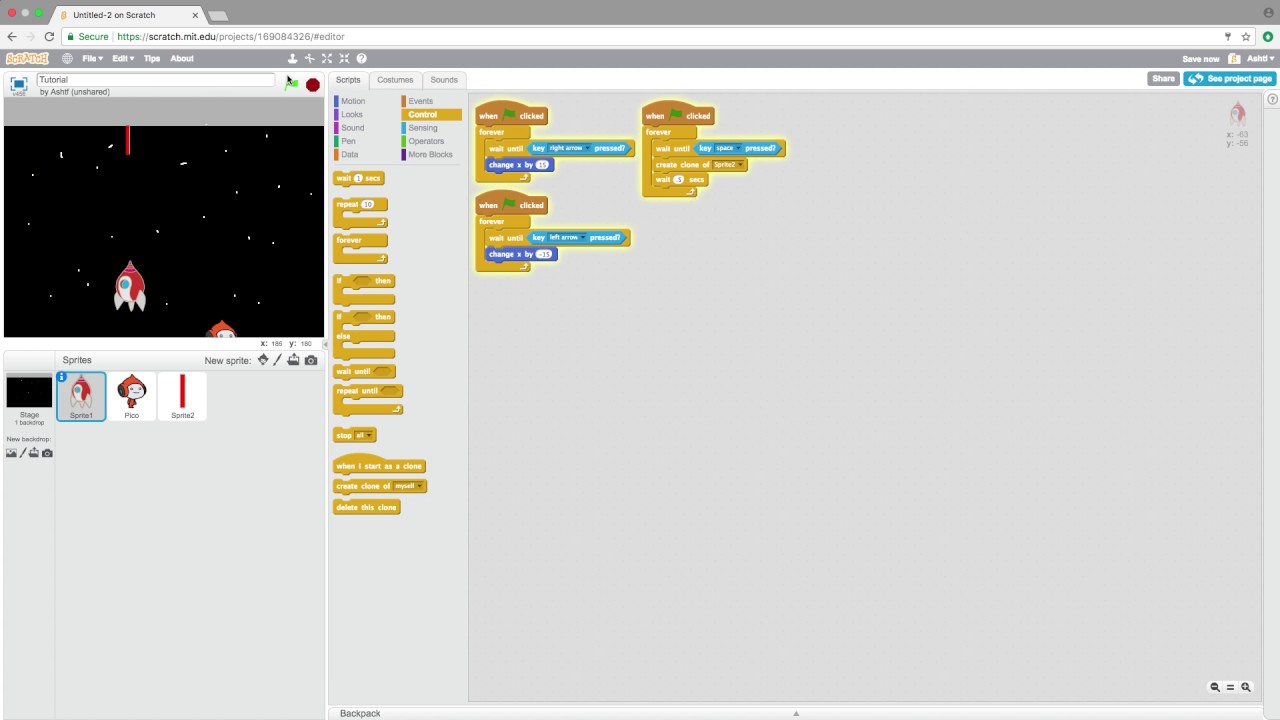The image size is (1280, 720).
Task: Open the right arrow key dropdown
Action: (x=587, y=149)
